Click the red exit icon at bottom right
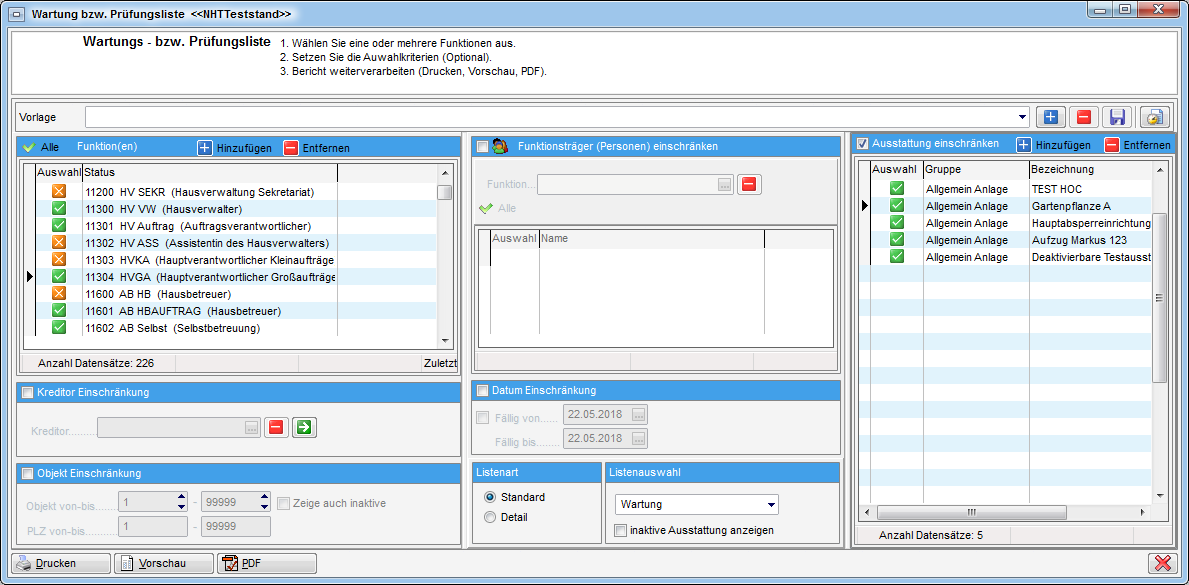 click(1161, 564)
